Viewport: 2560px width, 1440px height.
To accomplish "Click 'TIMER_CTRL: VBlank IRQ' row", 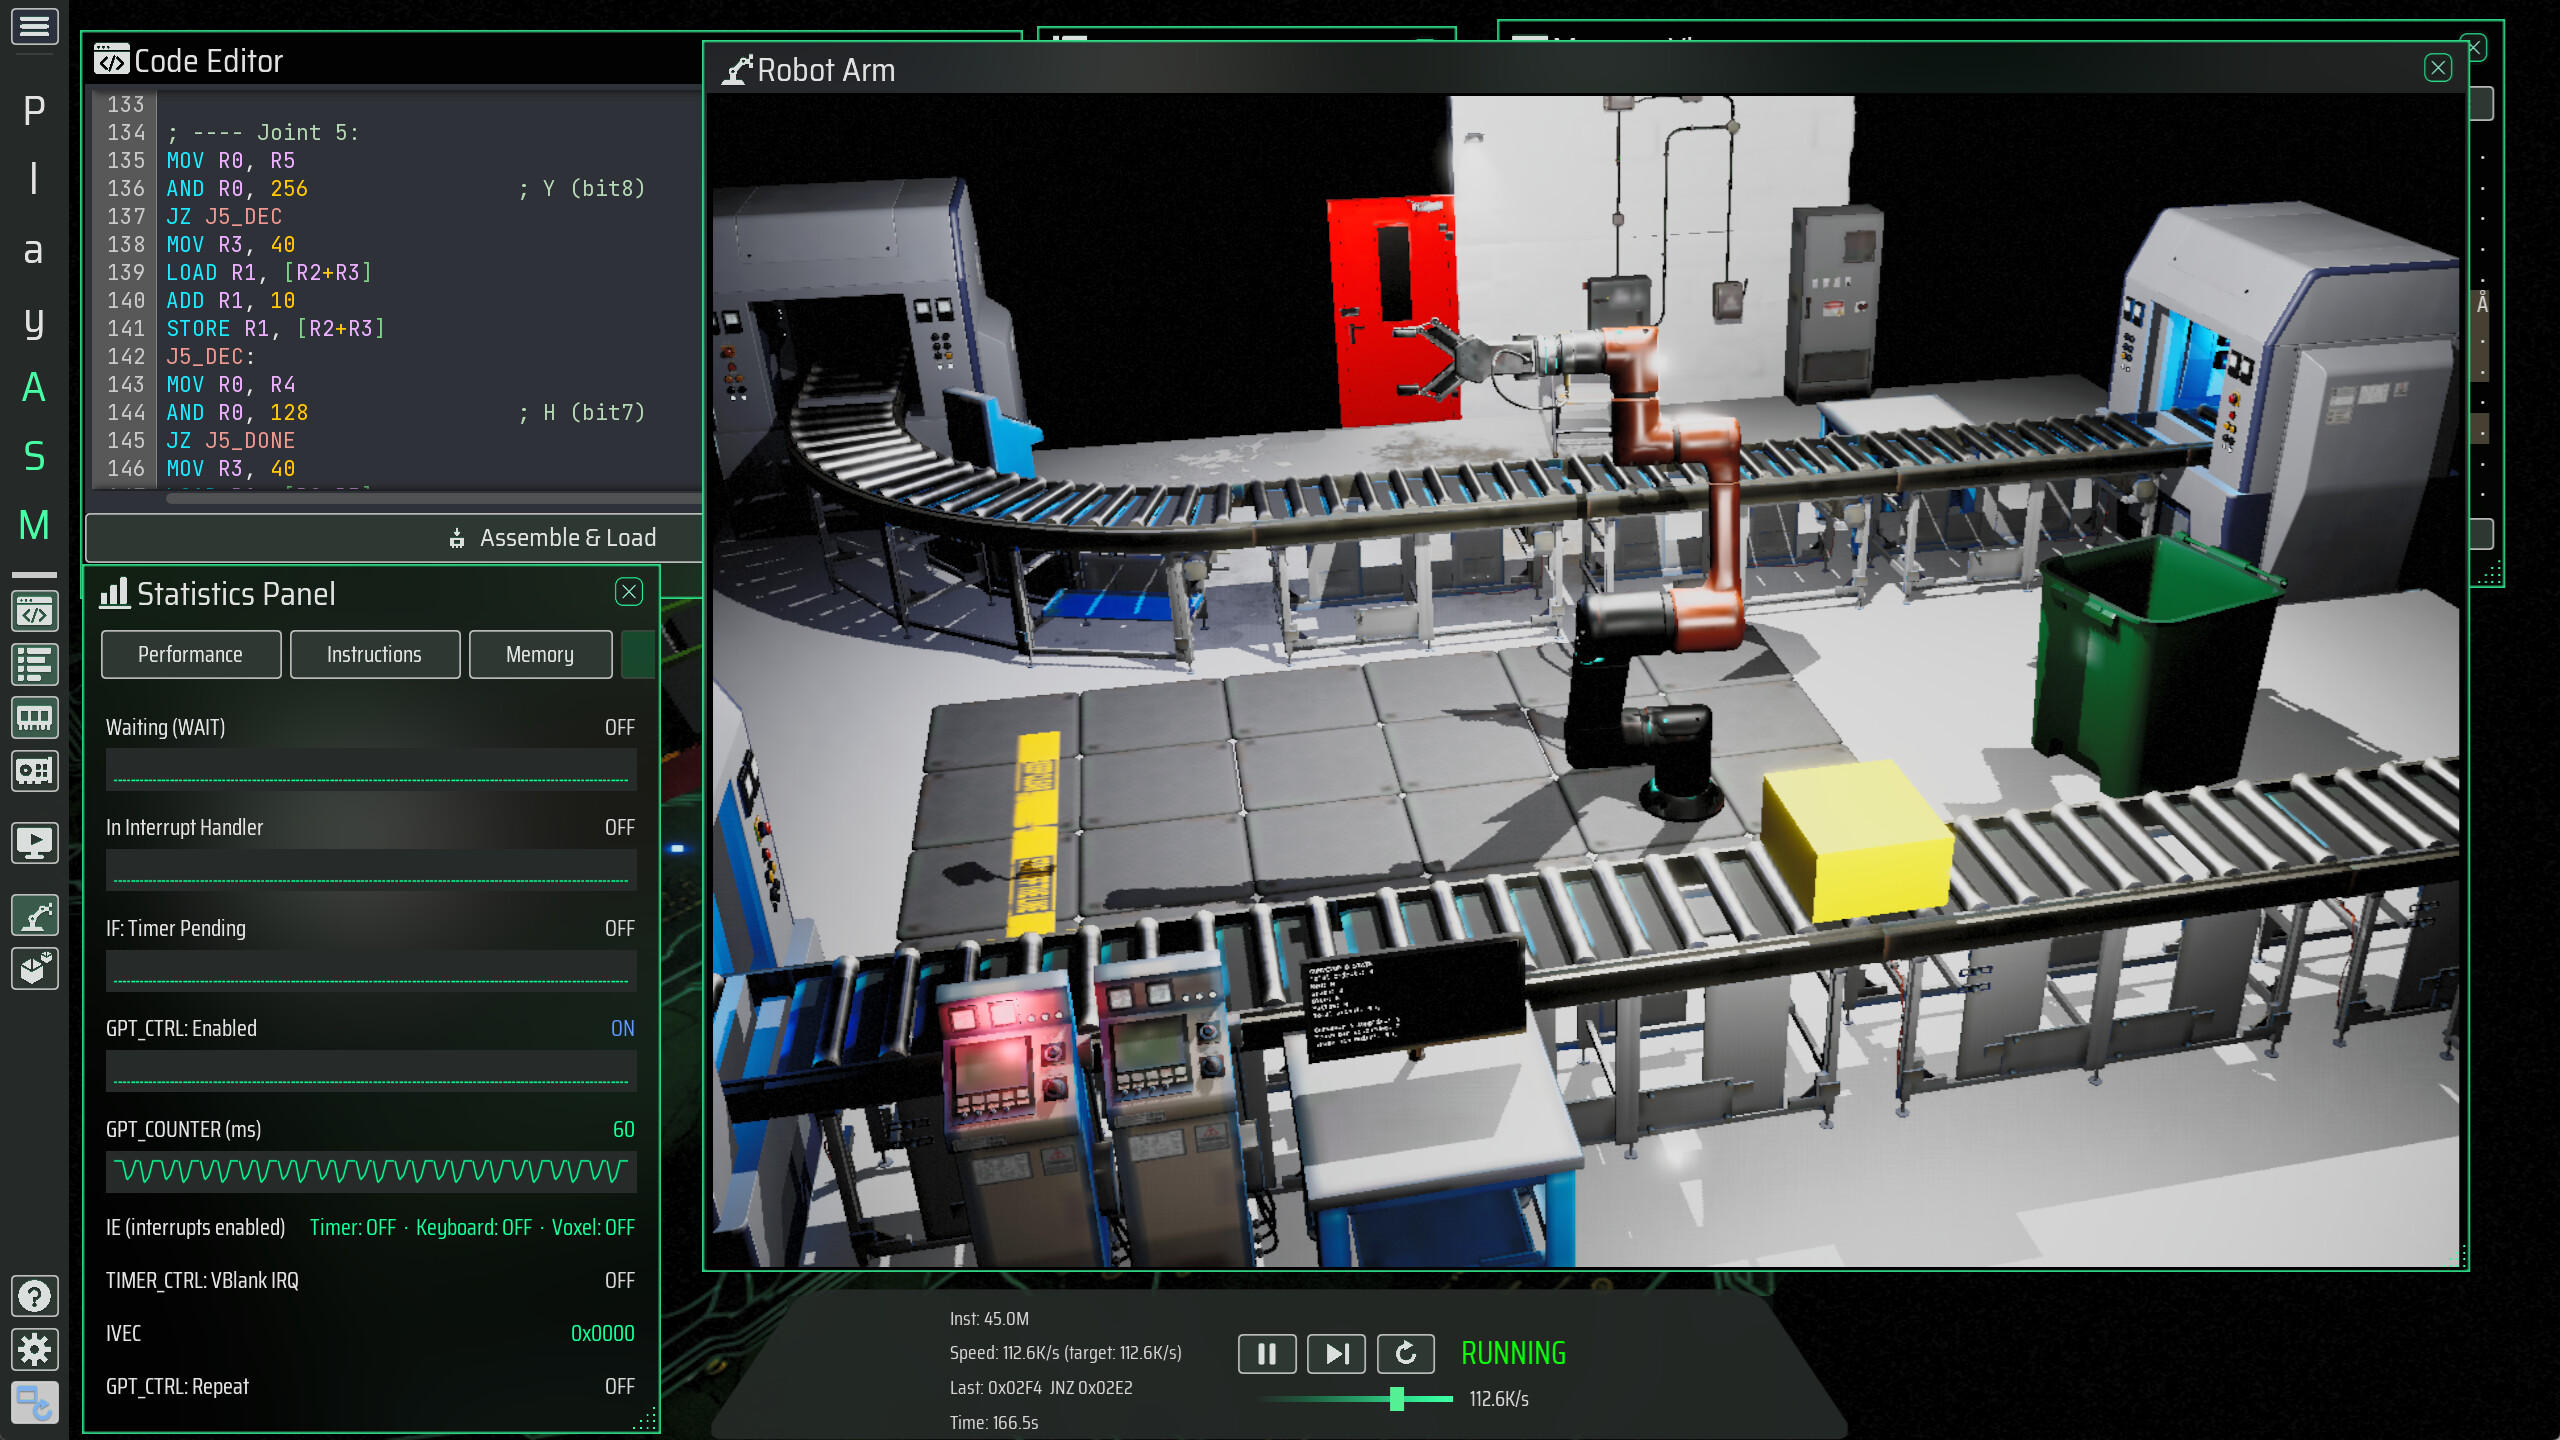I will (x=371, y=1281).
